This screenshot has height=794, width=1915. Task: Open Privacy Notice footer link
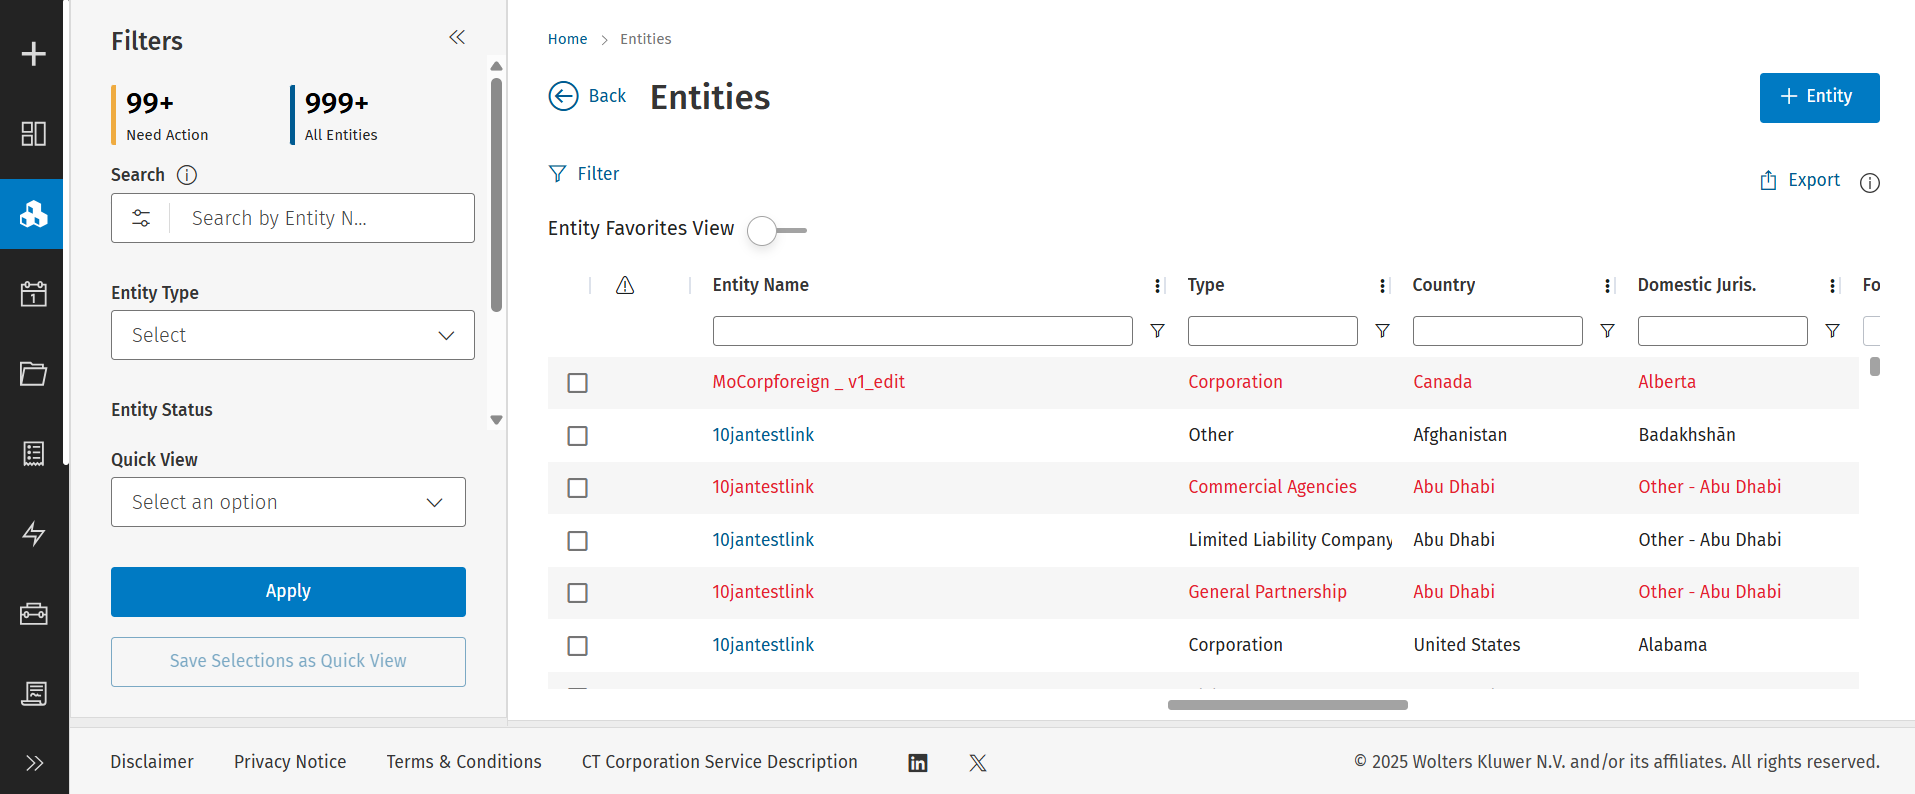pos(290,762)
